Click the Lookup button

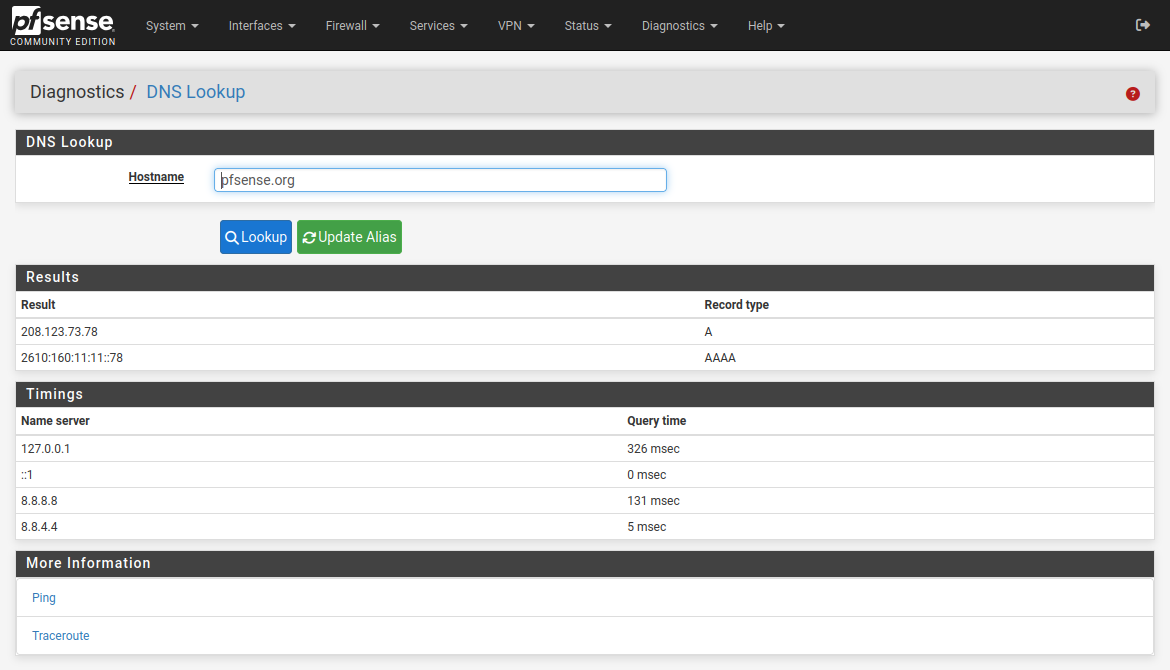pos(256,237)
